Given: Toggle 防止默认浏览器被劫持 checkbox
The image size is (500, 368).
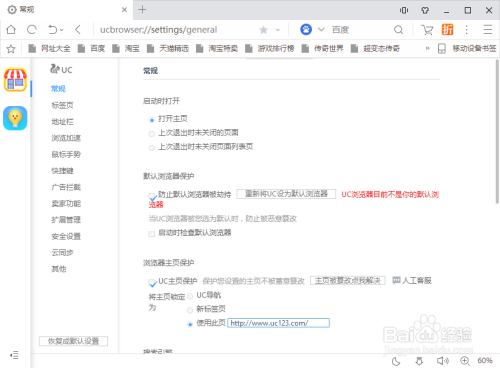Looking at the screenshot, I should pos(152,196).
